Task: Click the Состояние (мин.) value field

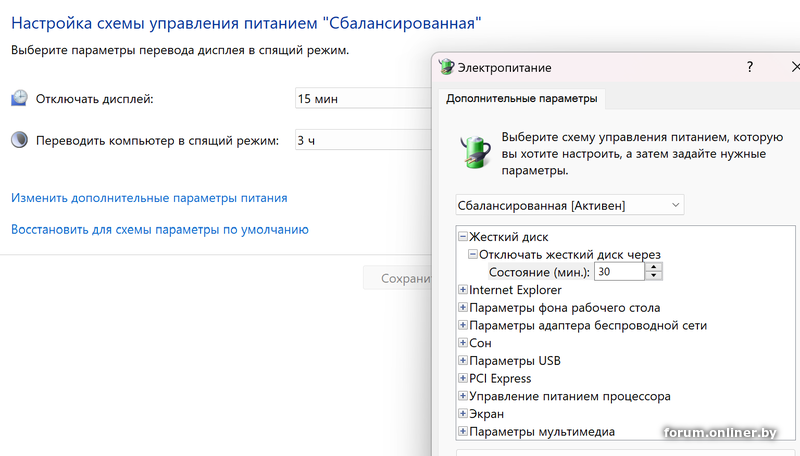Action: (x=619, y=272)
